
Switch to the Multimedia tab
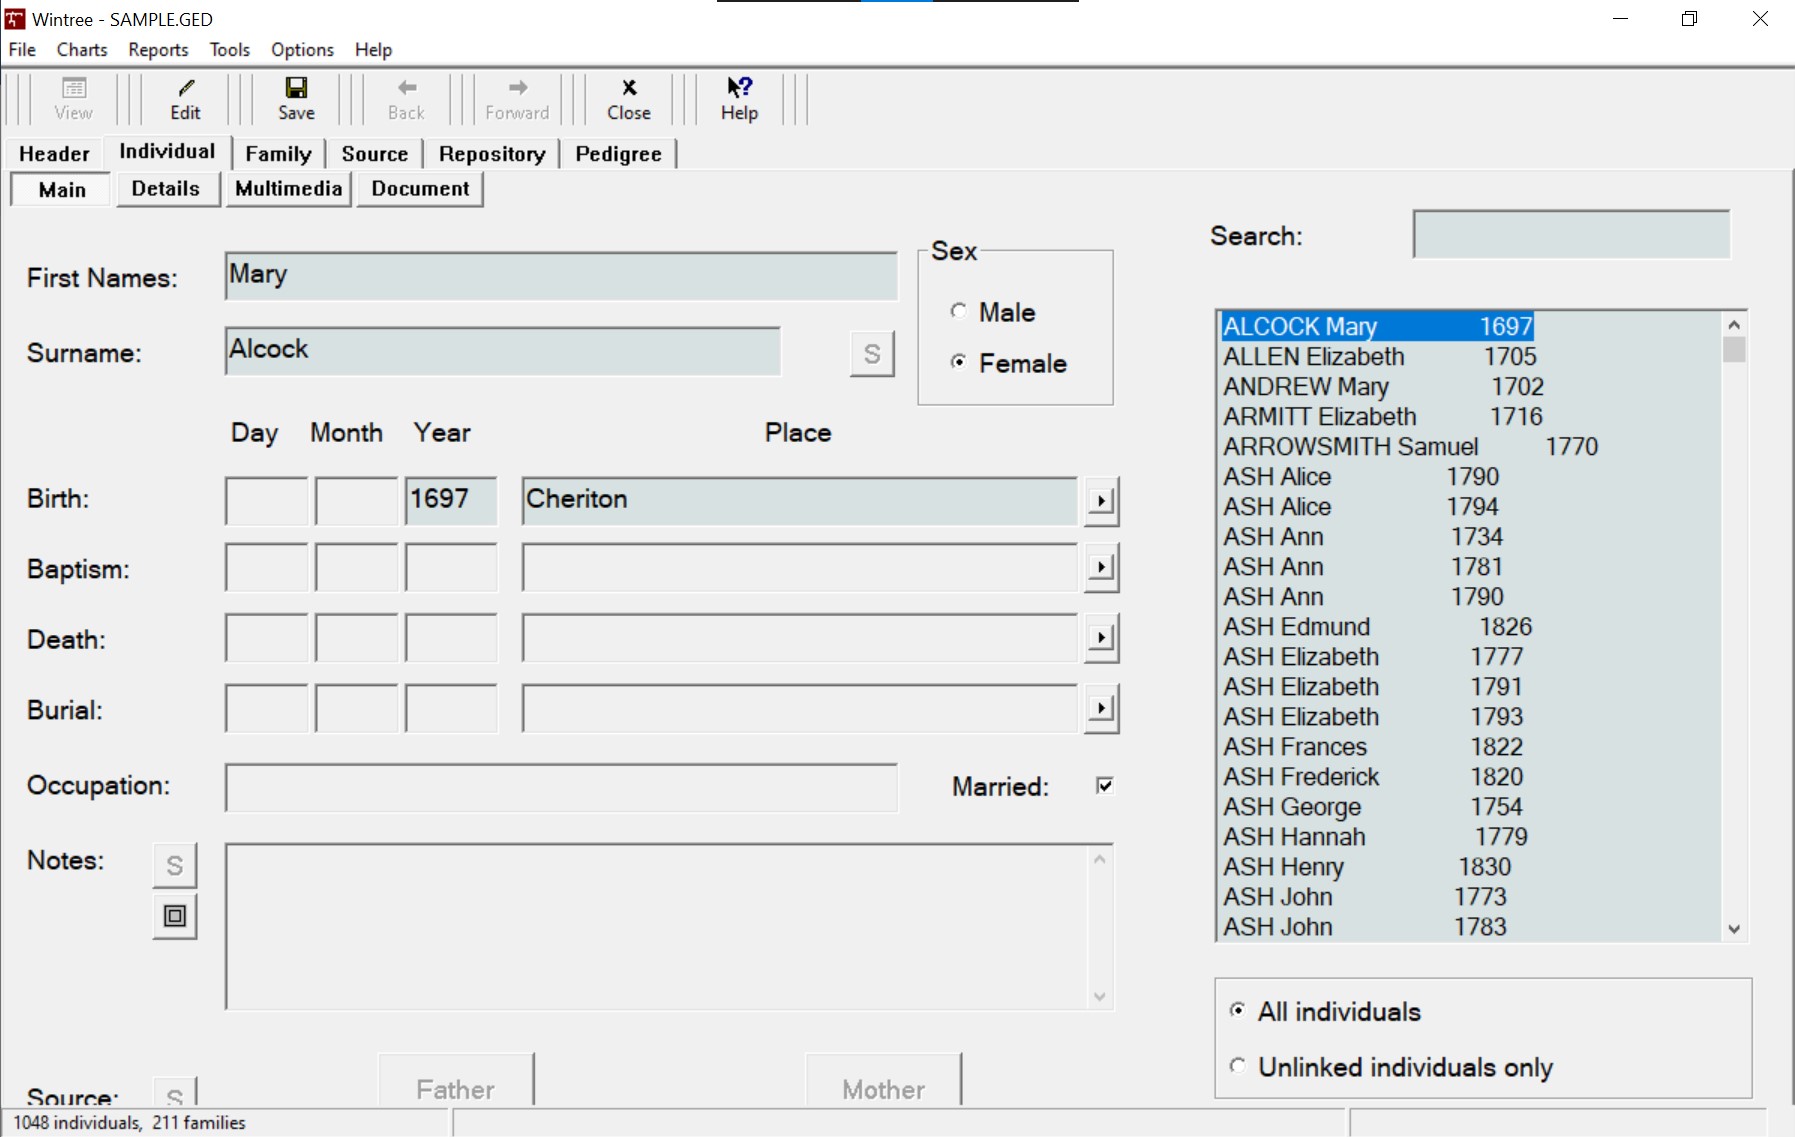pos(287,188)
